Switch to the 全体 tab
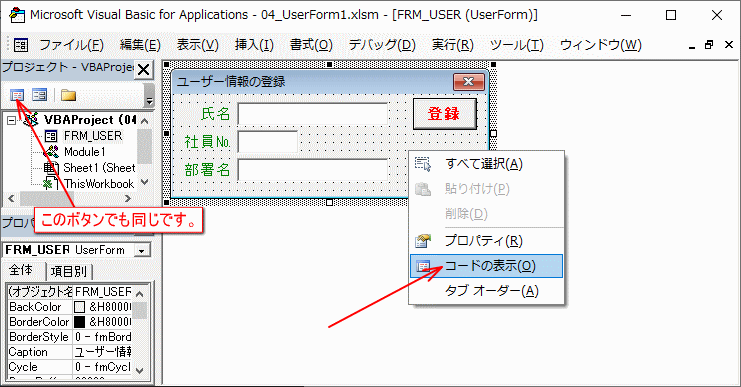Viewport: 741px width, 387px height. 22,271
